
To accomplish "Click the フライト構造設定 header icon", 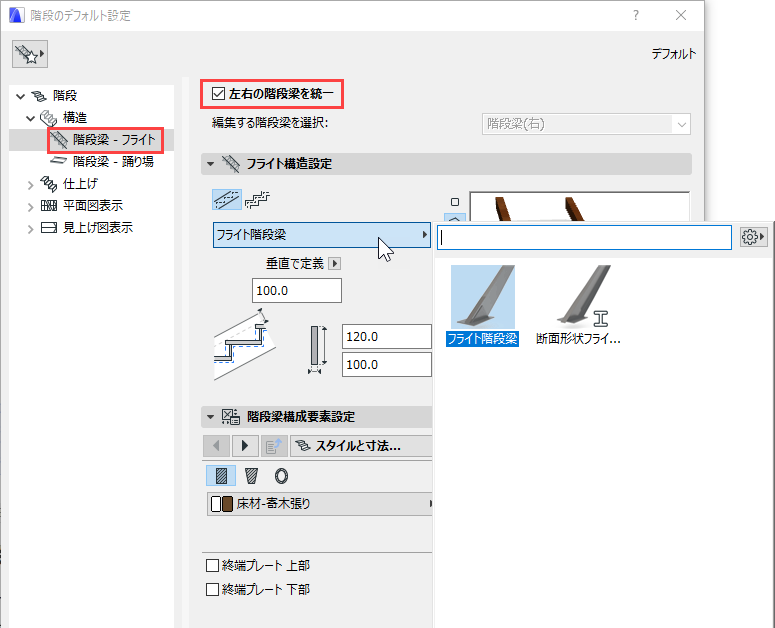I will (x=230, y=164).
